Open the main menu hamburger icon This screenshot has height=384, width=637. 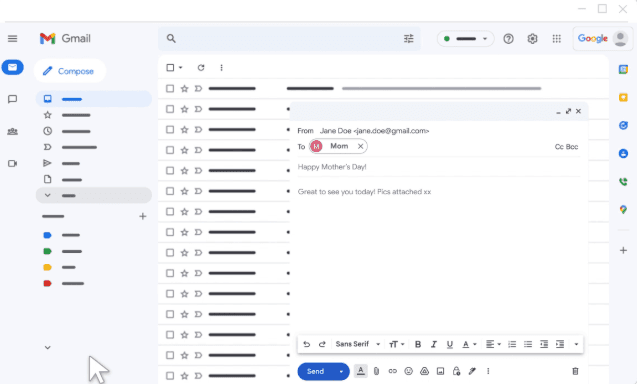click(13, 39)
